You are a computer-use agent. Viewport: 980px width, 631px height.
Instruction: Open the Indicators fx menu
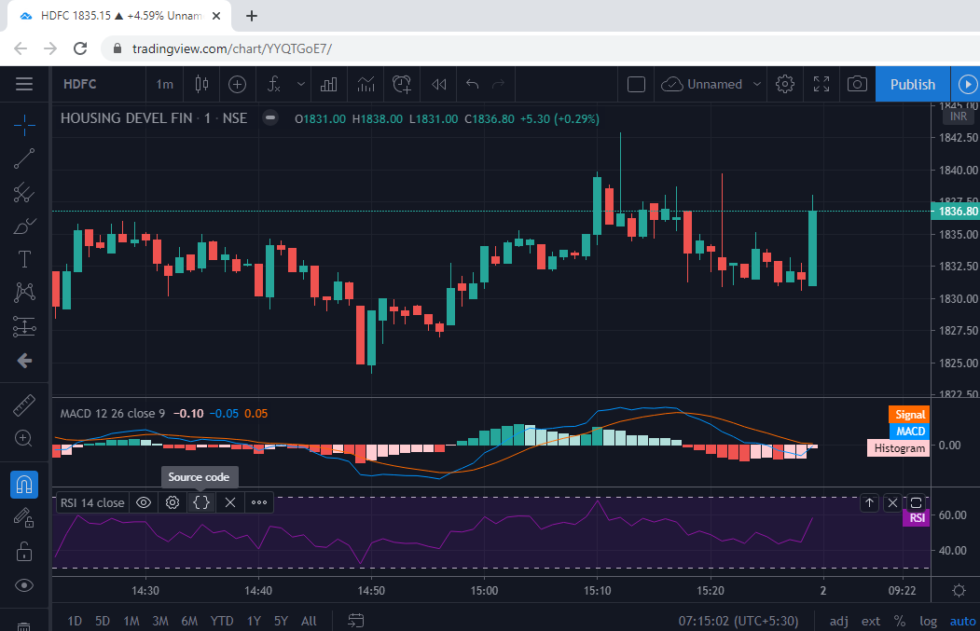click(274, 84)
